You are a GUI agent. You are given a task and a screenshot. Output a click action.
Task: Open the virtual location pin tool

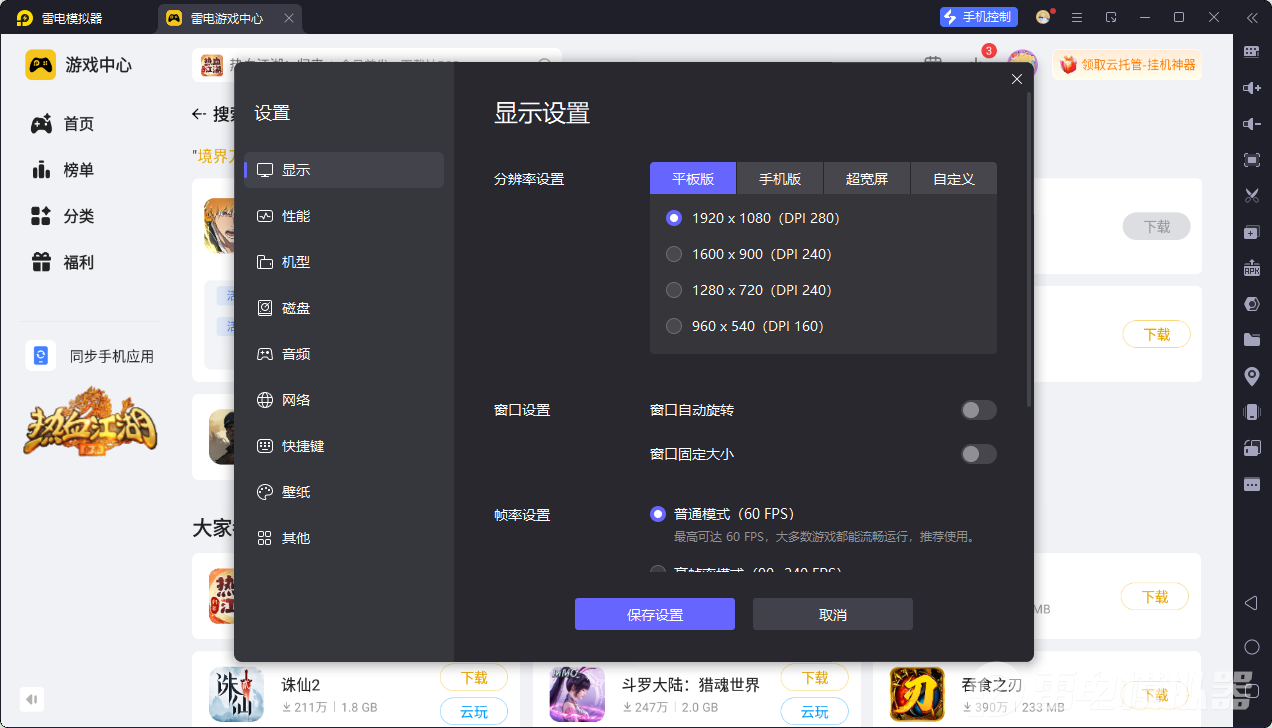click(x=1252, y=376)
